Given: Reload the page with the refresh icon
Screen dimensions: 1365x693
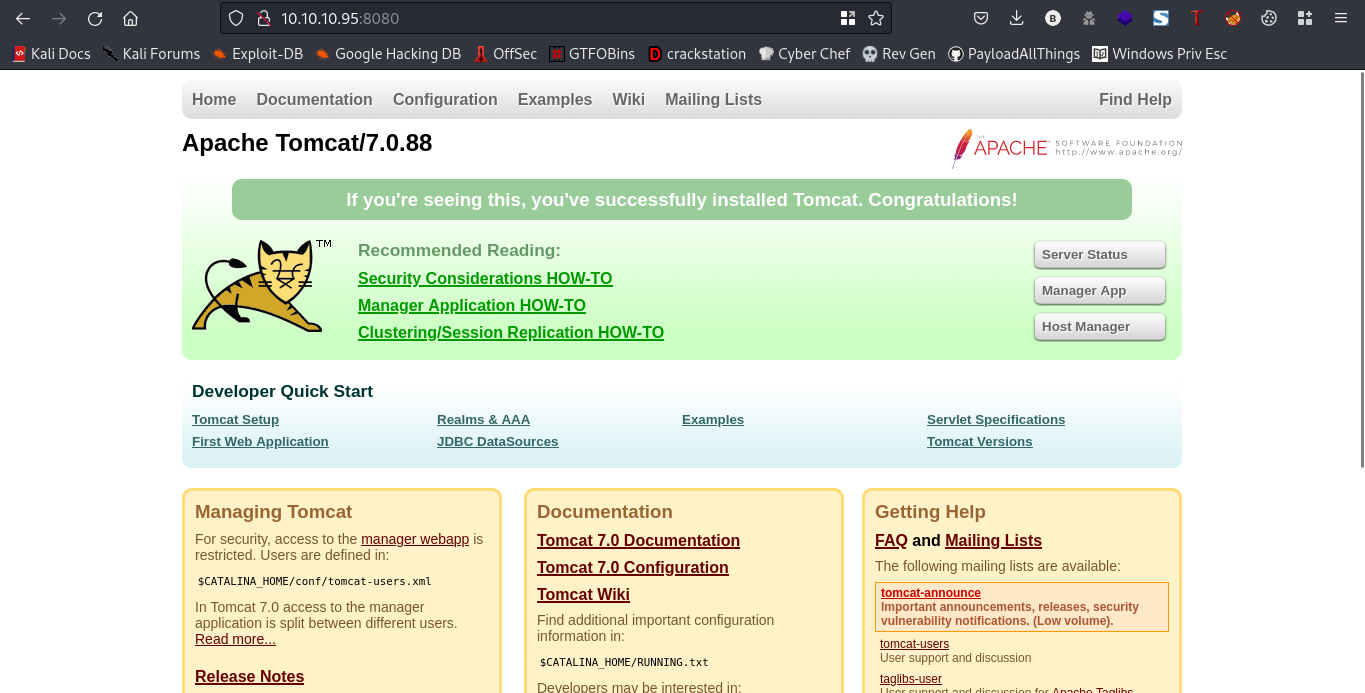Looking at the screenshot, I should coord(95,18).
